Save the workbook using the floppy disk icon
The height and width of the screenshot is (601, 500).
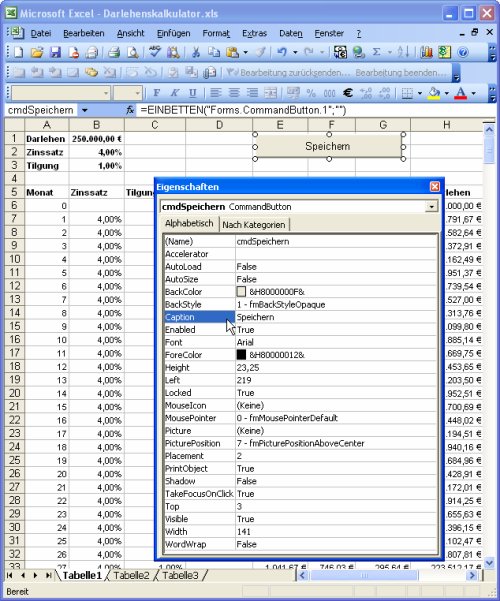click(x=56, y=52)
